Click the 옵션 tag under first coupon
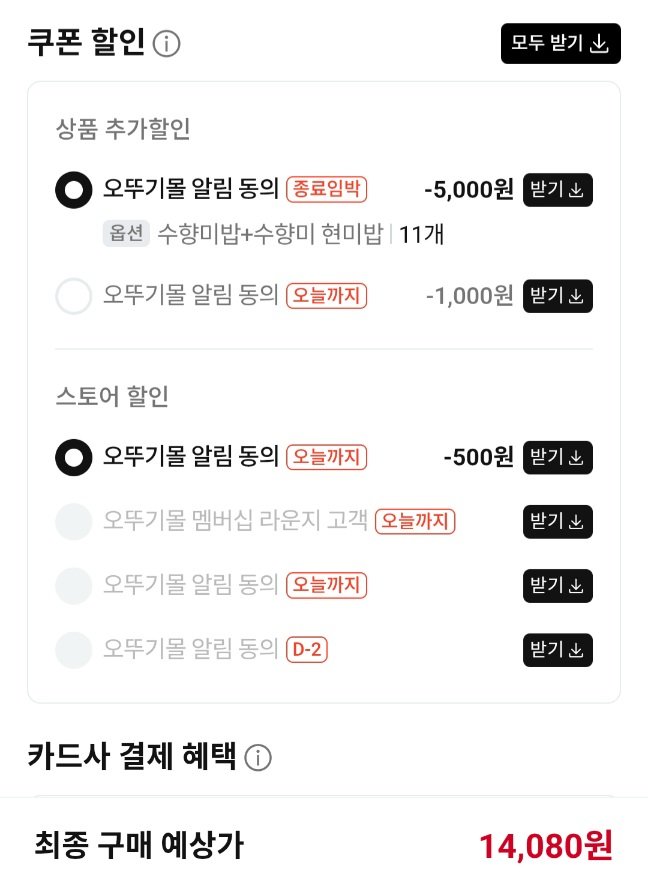Screen dimensions: 648x883 pos(126,235)
